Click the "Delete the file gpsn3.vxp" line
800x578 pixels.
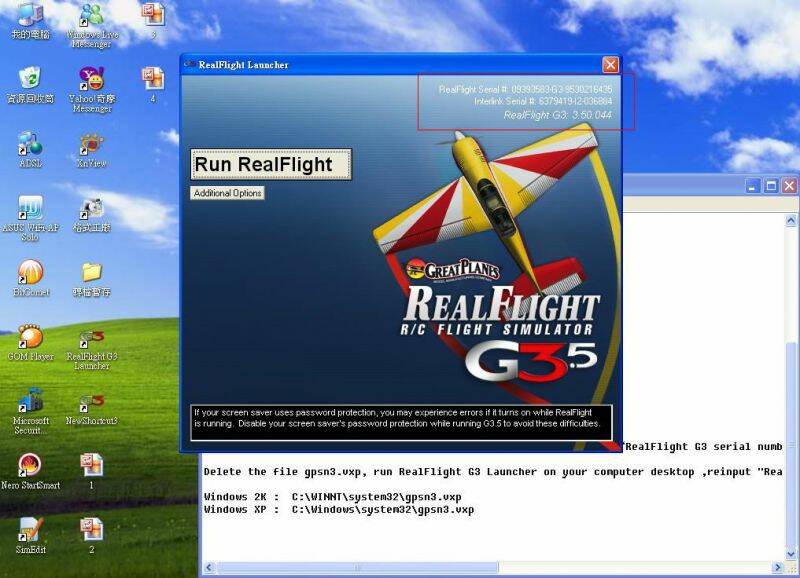click(493, 472)
